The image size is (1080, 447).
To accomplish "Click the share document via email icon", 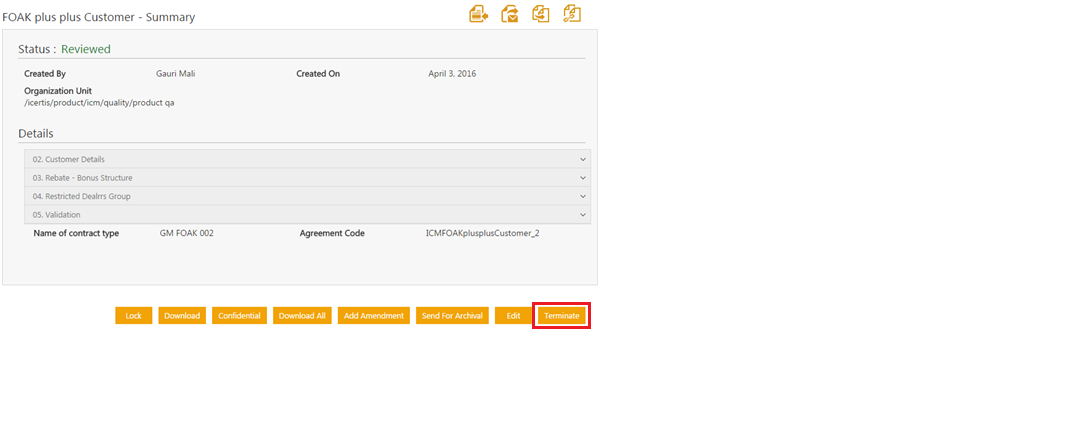I will [510, 14].
